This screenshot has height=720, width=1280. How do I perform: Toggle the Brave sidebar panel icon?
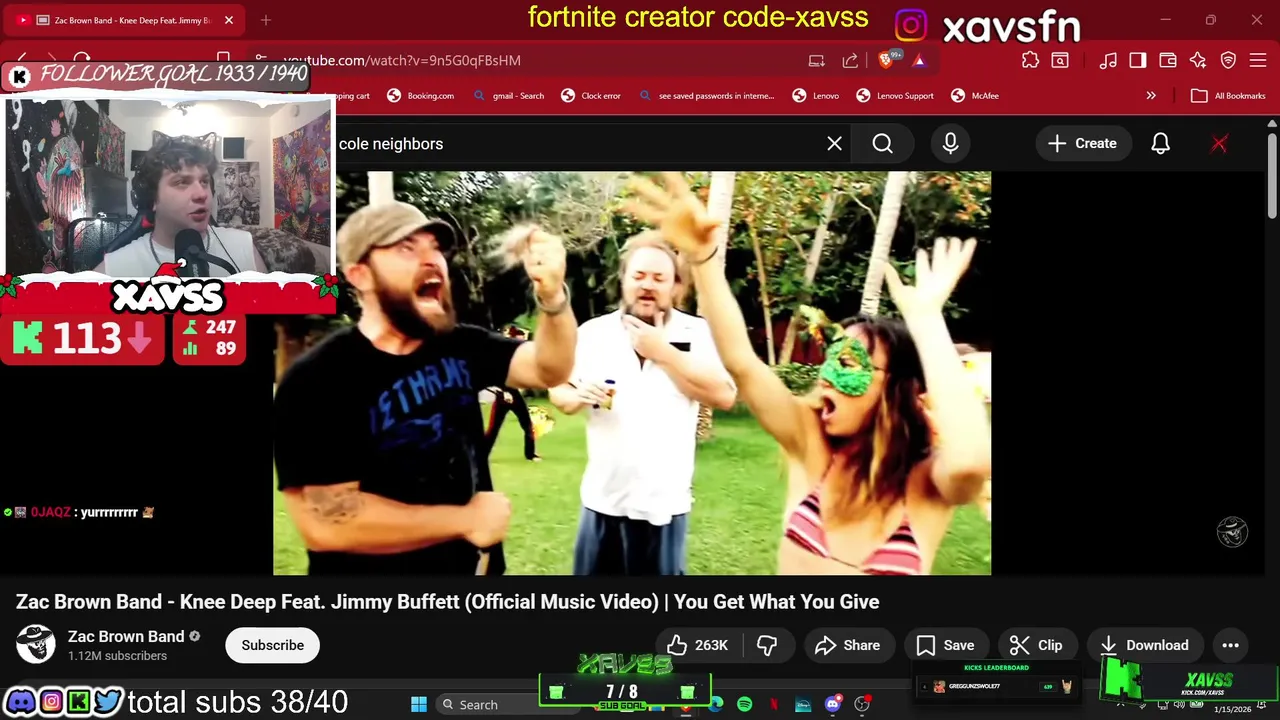[1138, 60]
